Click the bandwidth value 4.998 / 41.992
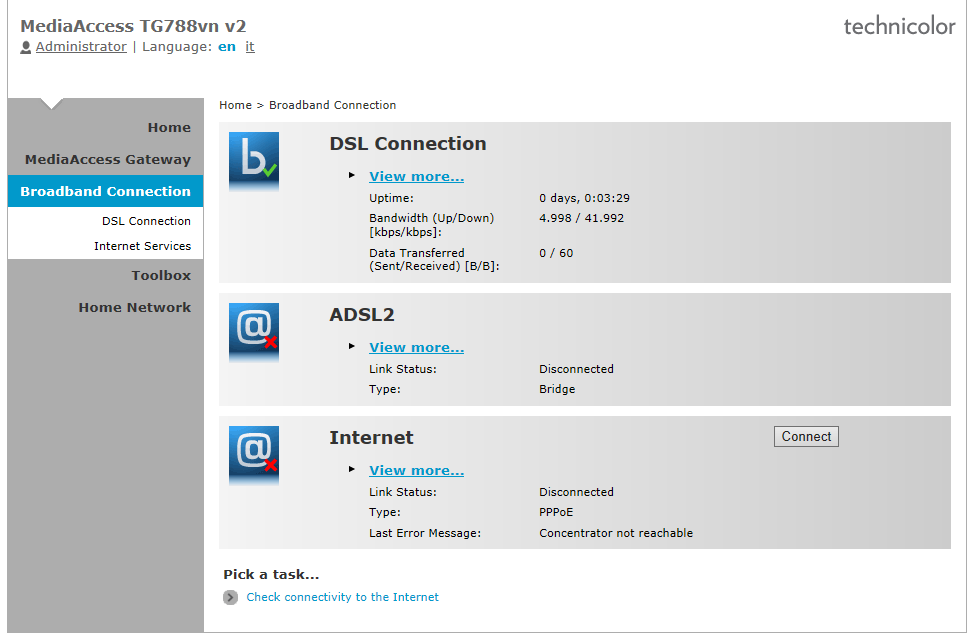This screenshot has height=637, width=975. point(581,218)
